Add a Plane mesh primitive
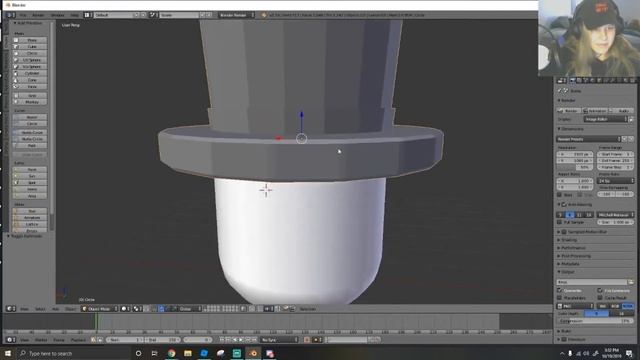Viewport: 640px width, 360px height. (x=29, y=40)
